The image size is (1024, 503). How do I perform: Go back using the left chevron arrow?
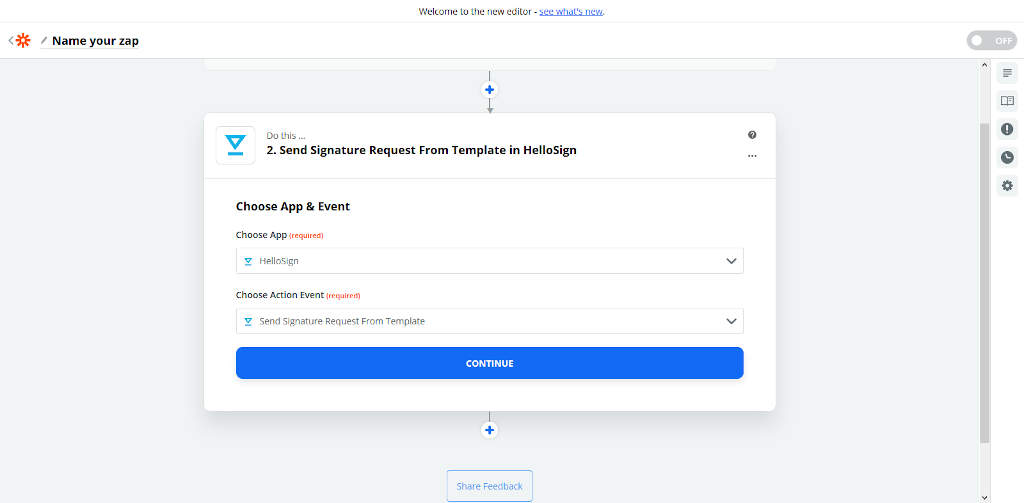[10, 41]
